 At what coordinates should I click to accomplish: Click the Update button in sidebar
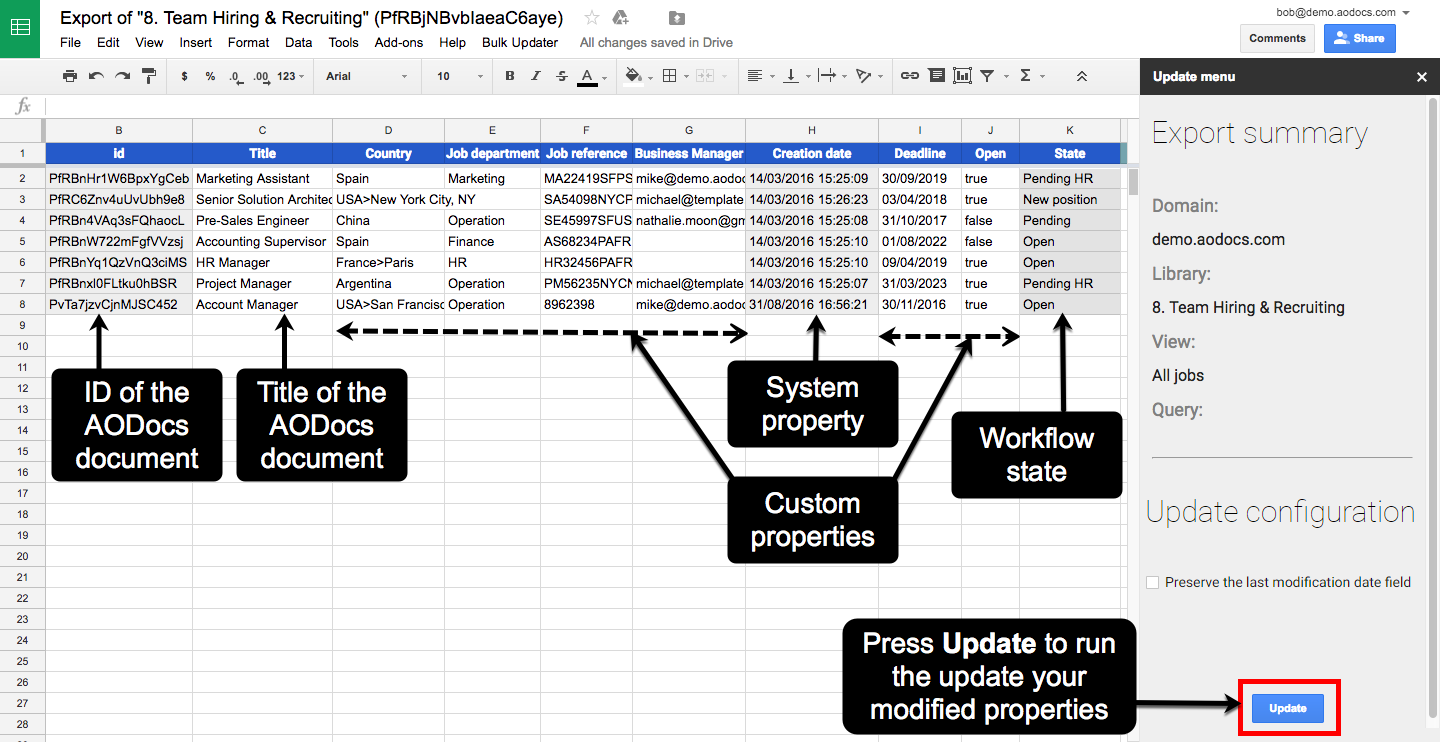pos(1288,708)
